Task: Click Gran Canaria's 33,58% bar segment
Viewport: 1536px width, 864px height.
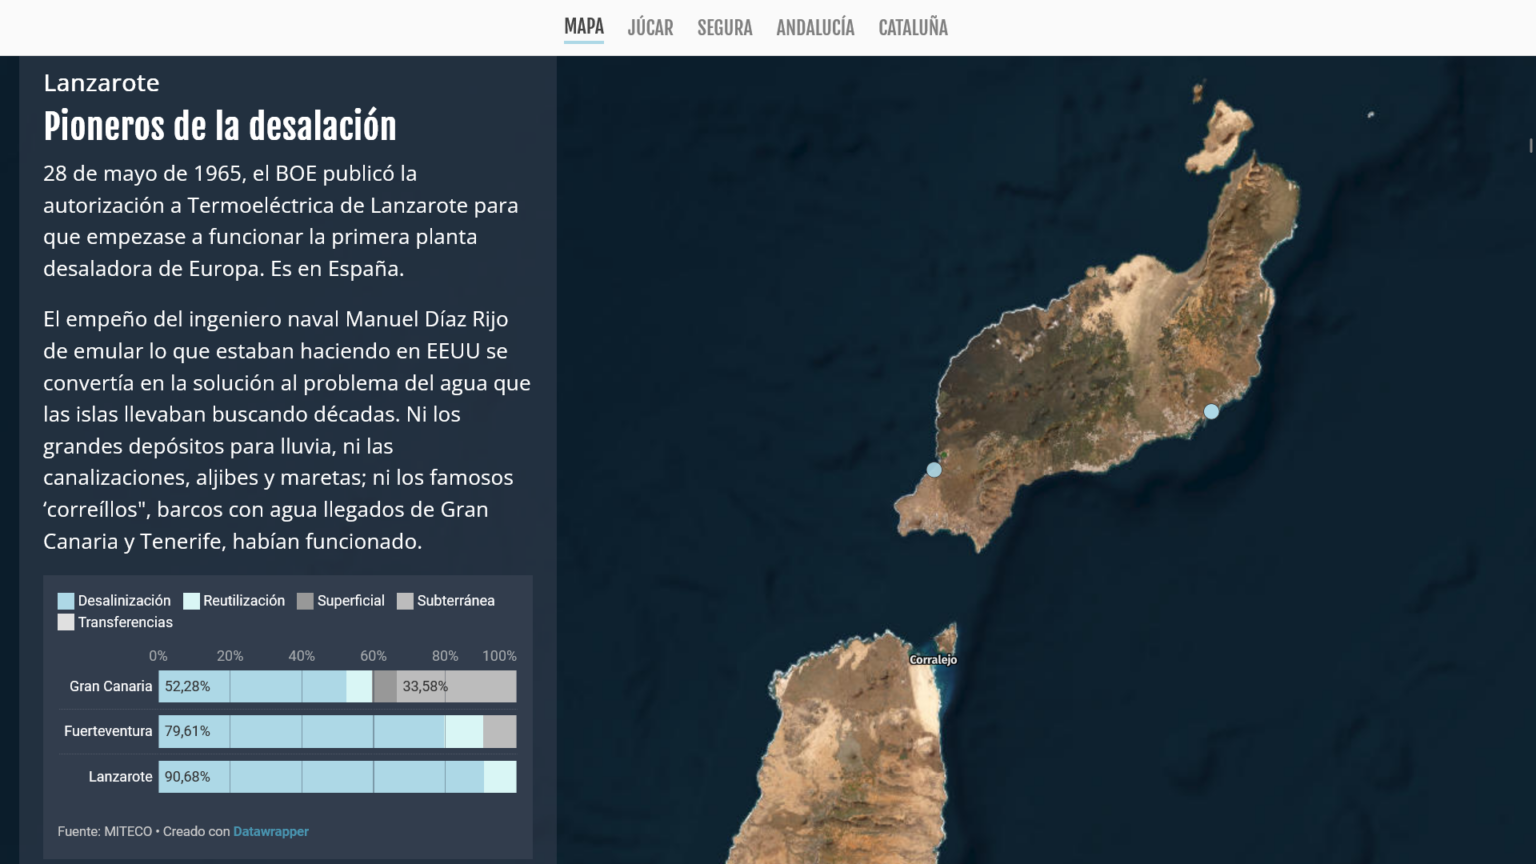Action: (456, 686)
